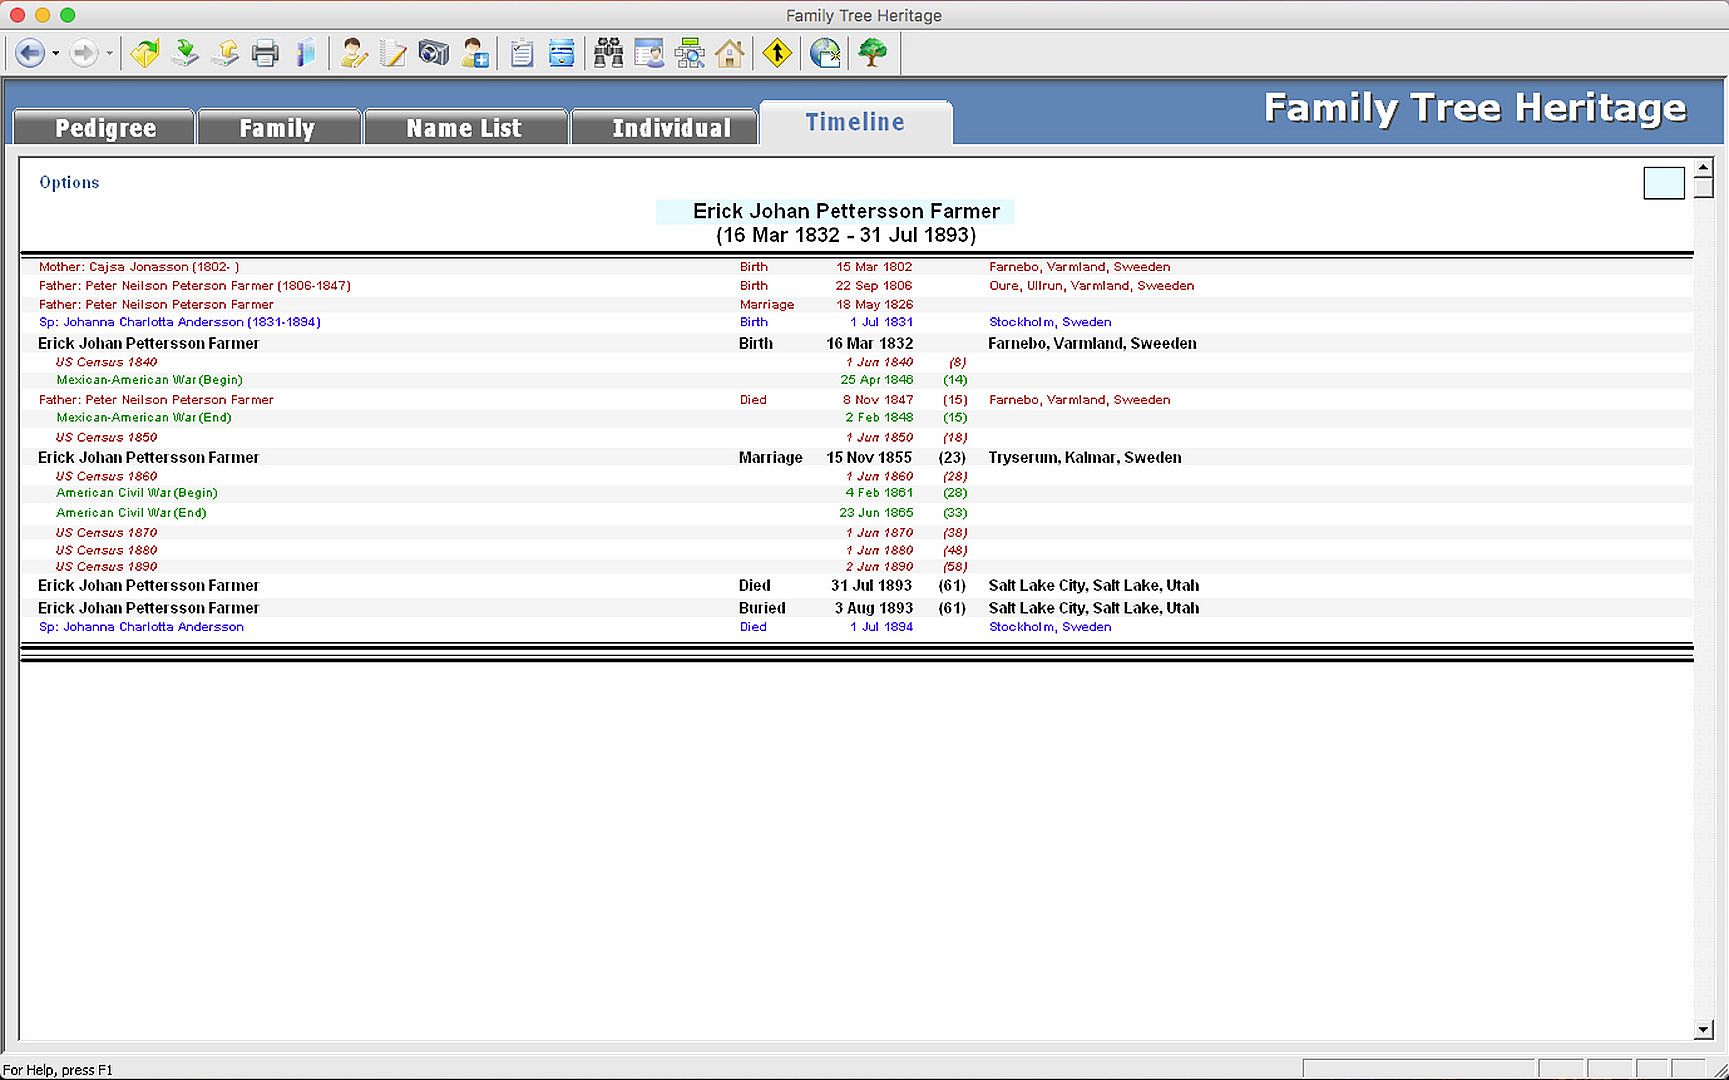Go to home person via house icon
The width and height of the screenshot is (1729, 1080).
730,53
